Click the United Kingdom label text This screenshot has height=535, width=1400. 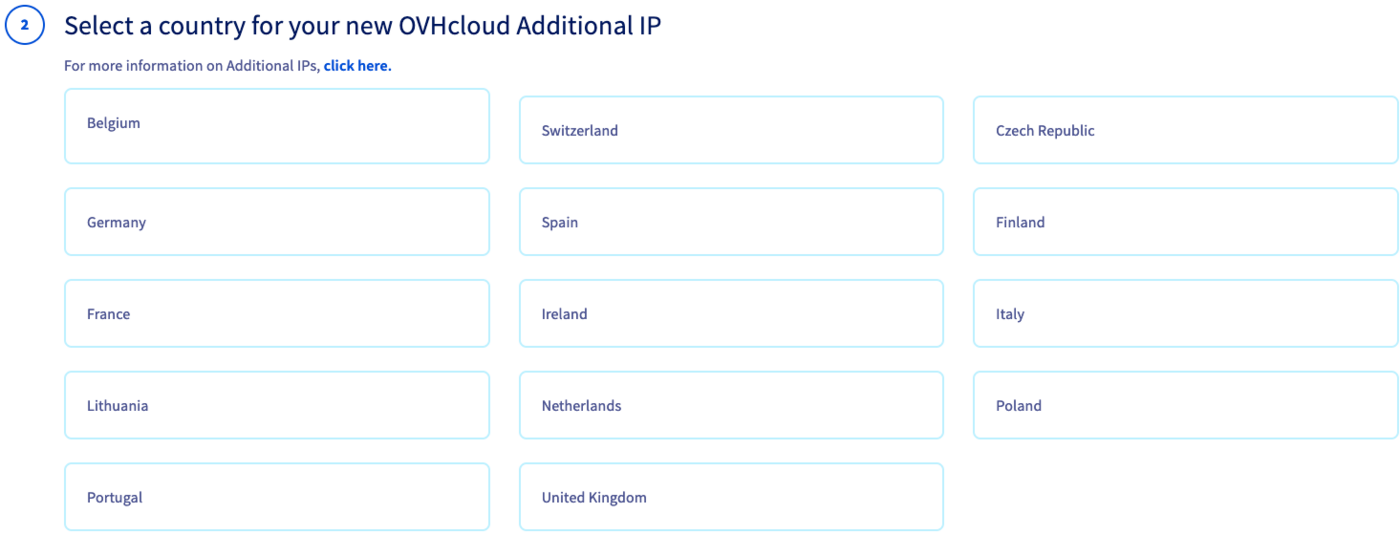pos(594,497)
